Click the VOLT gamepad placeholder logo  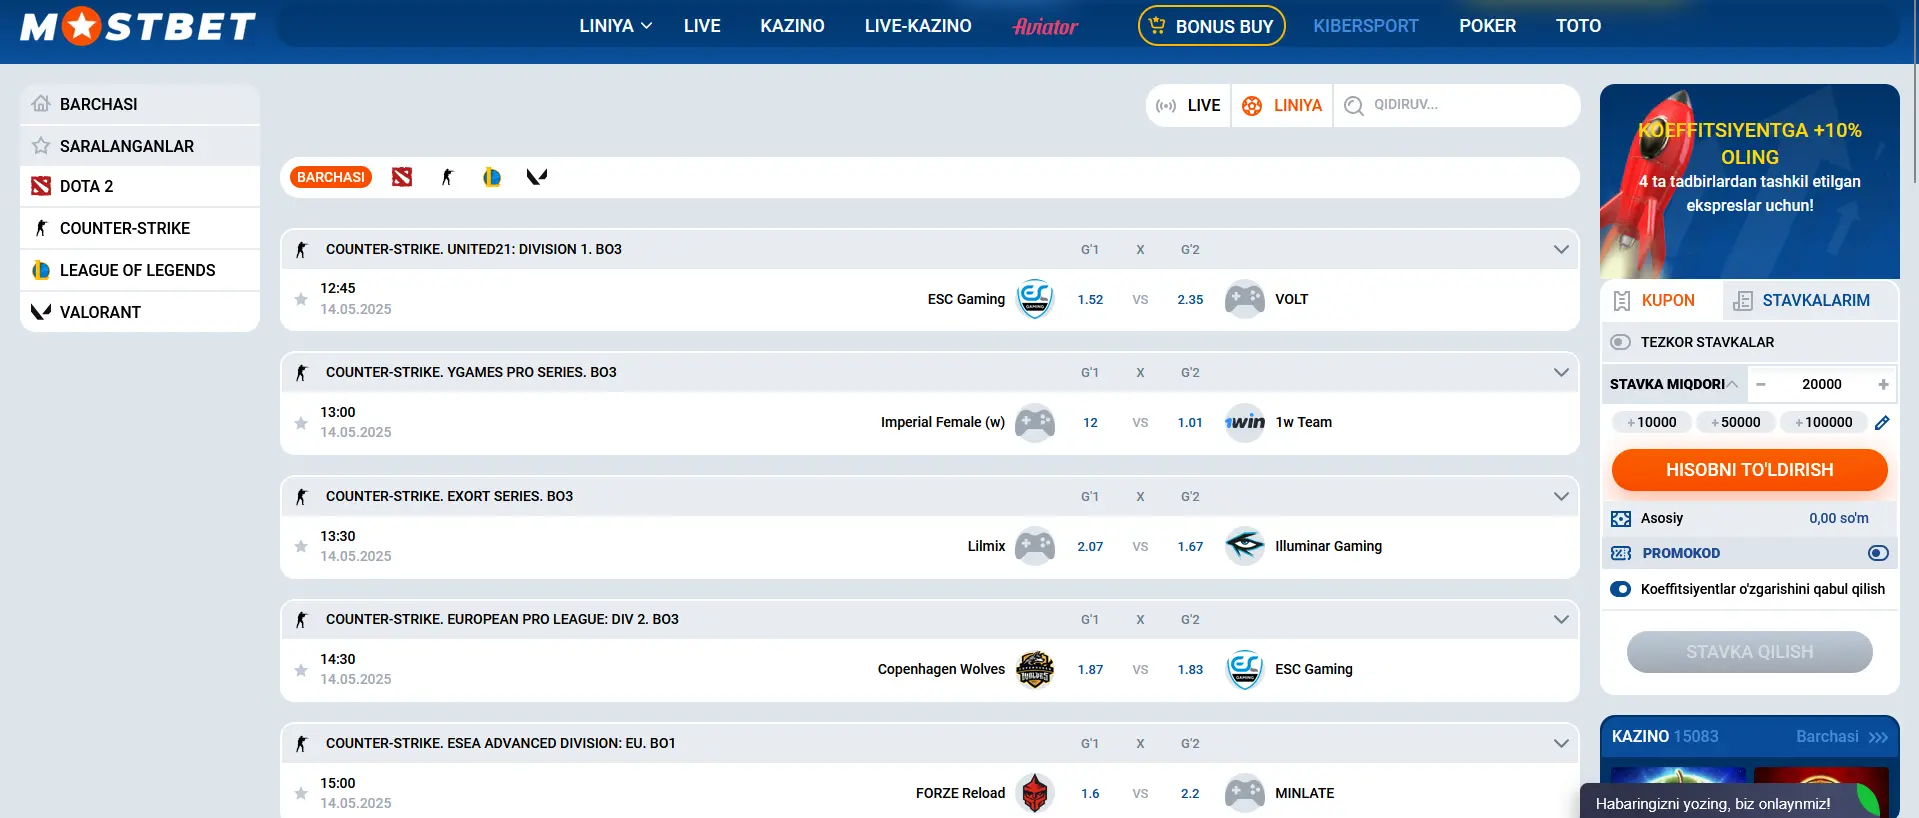1245,299
